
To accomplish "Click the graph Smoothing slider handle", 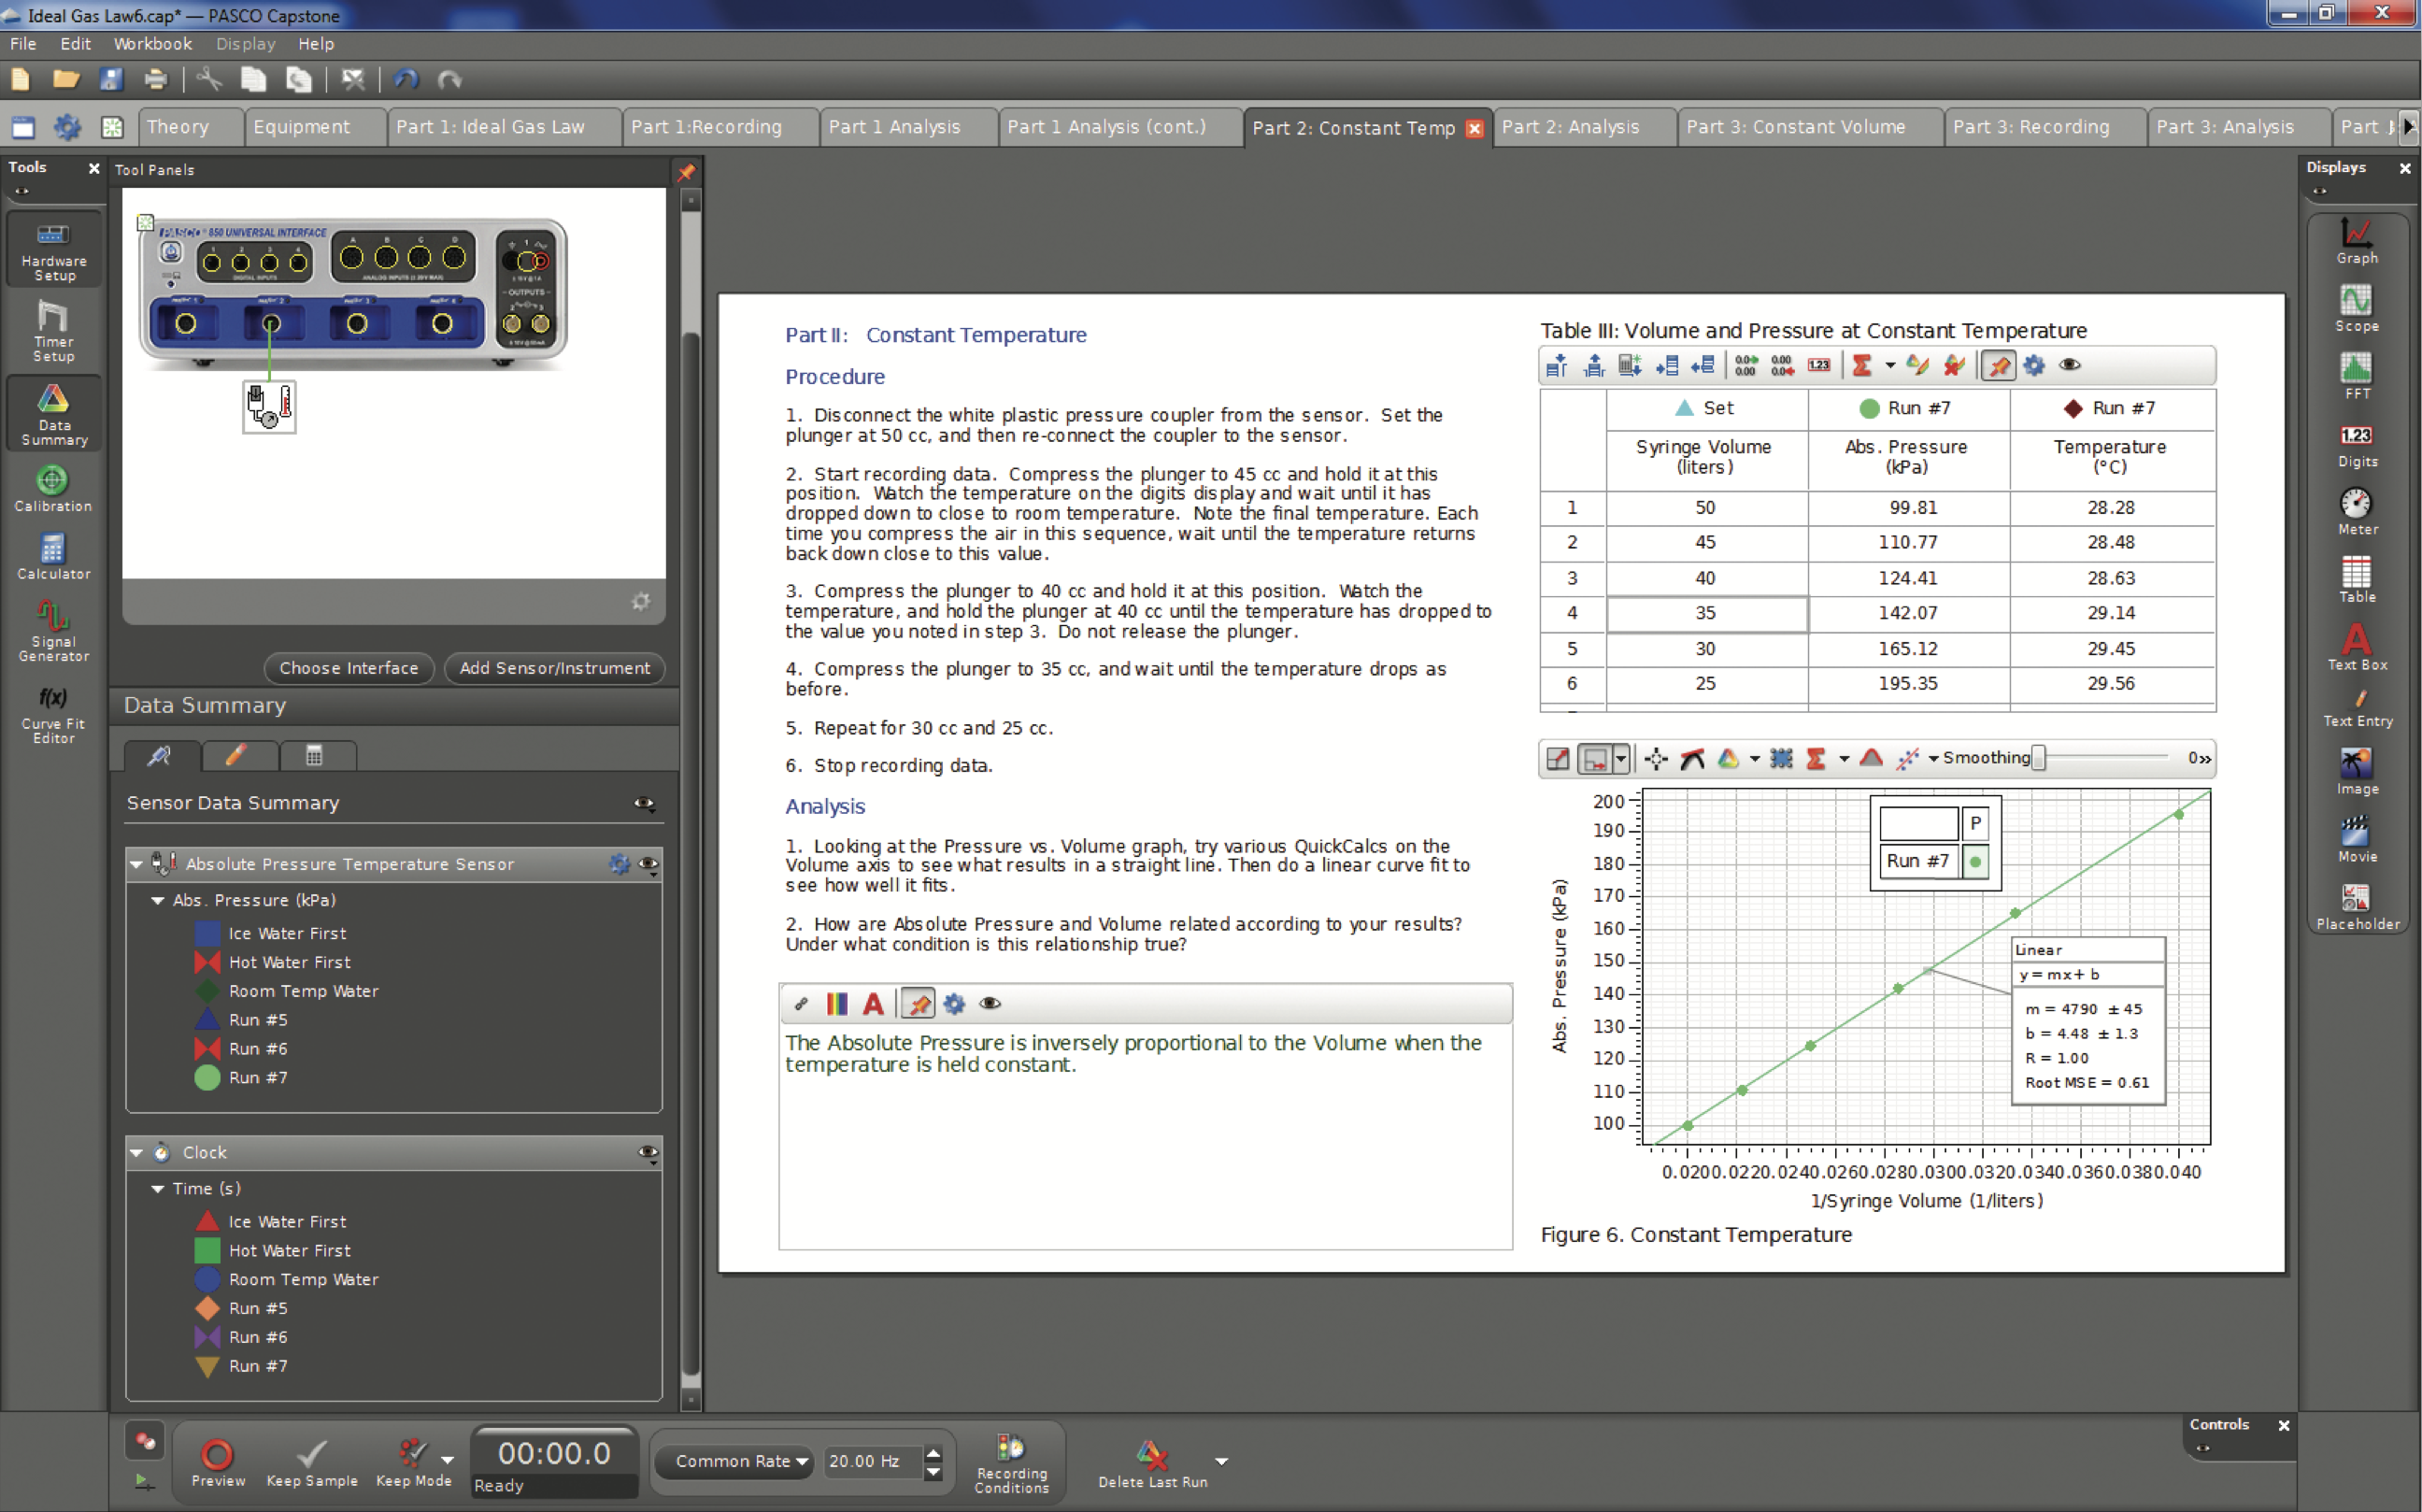I will 2038,758.
